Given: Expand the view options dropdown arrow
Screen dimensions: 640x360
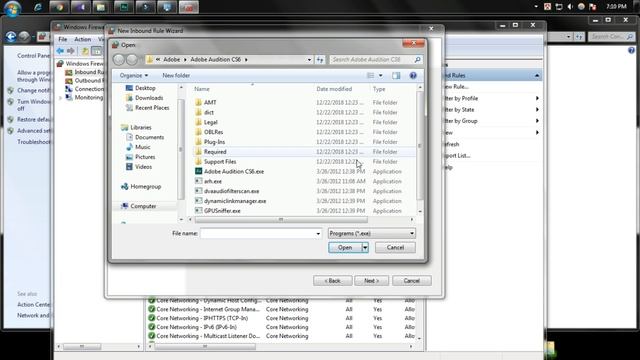Looking at the screenshot, I should tap(380, 76).
